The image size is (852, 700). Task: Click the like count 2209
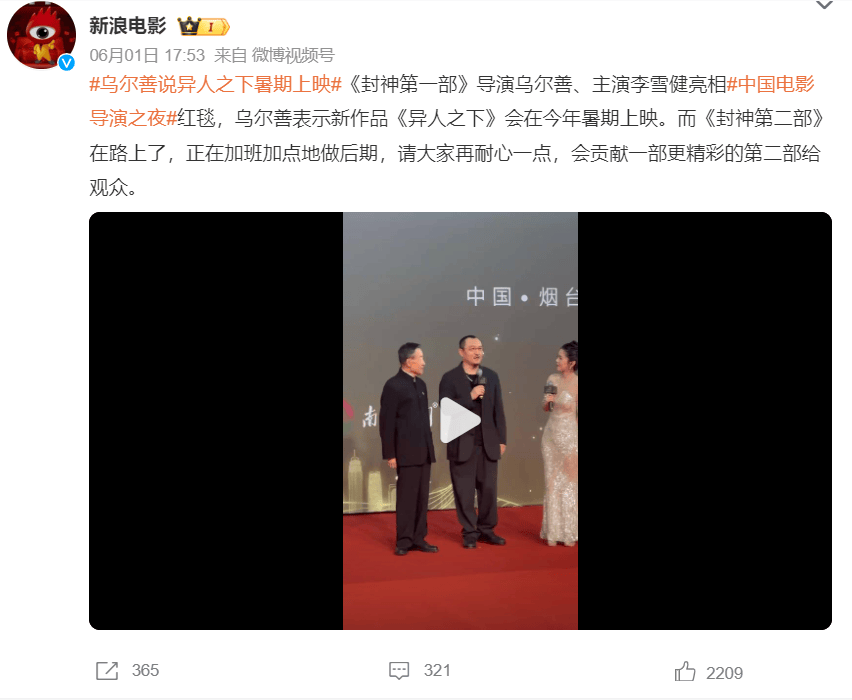[724, 673]
